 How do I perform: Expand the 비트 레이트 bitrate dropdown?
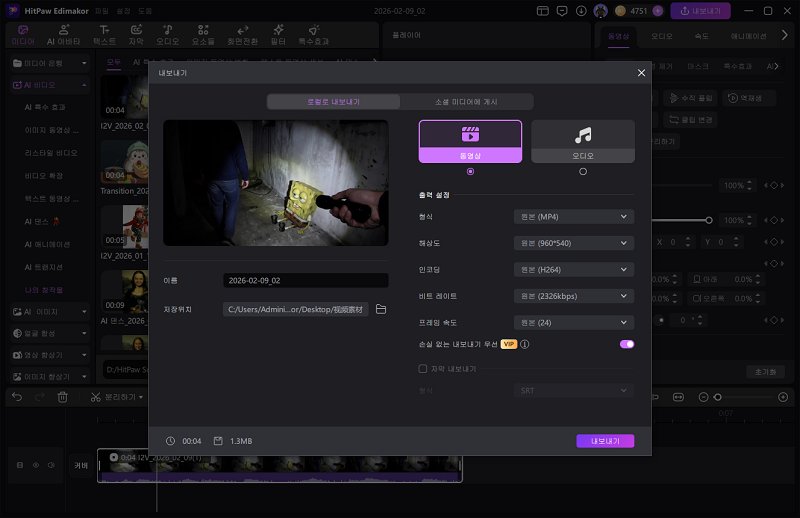point(573,296)
